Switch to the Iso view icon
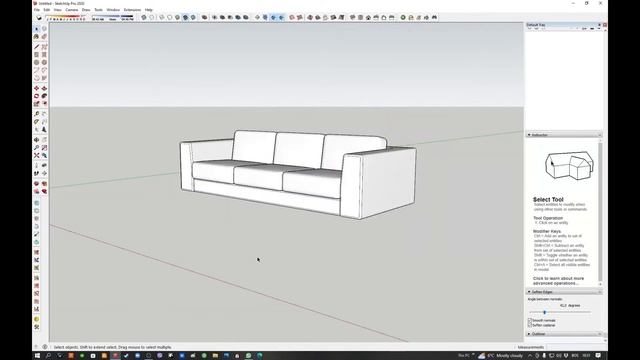Image resolution: width=640 pixels, height=360 pixels. pyautogui.click(x=352, y=18)
